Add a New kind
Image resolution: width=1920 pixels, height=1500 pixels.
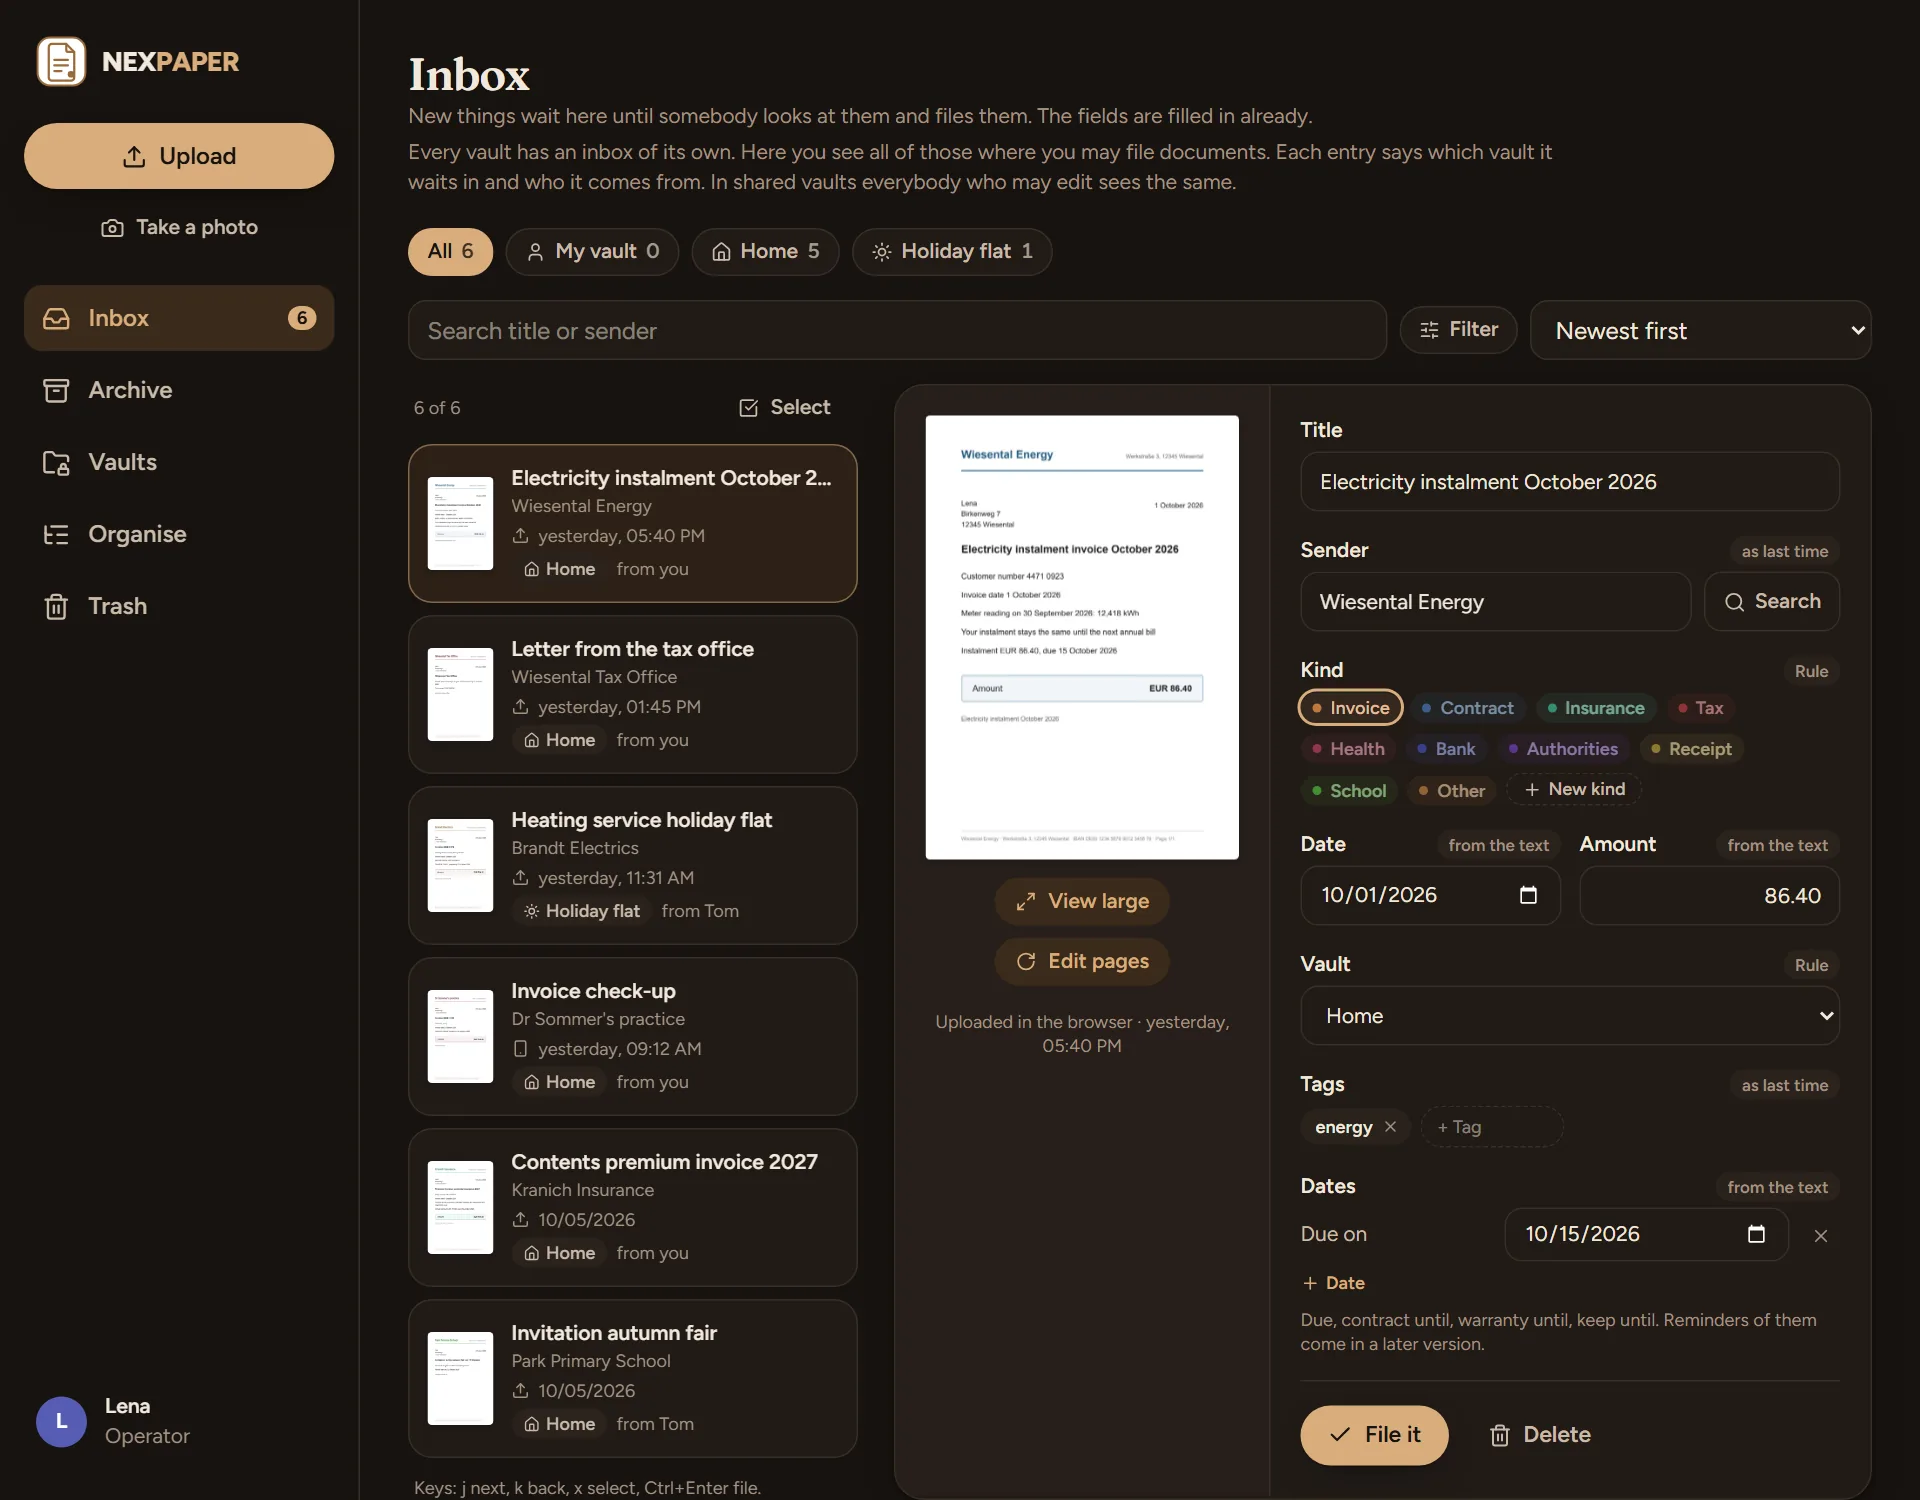1574,789
